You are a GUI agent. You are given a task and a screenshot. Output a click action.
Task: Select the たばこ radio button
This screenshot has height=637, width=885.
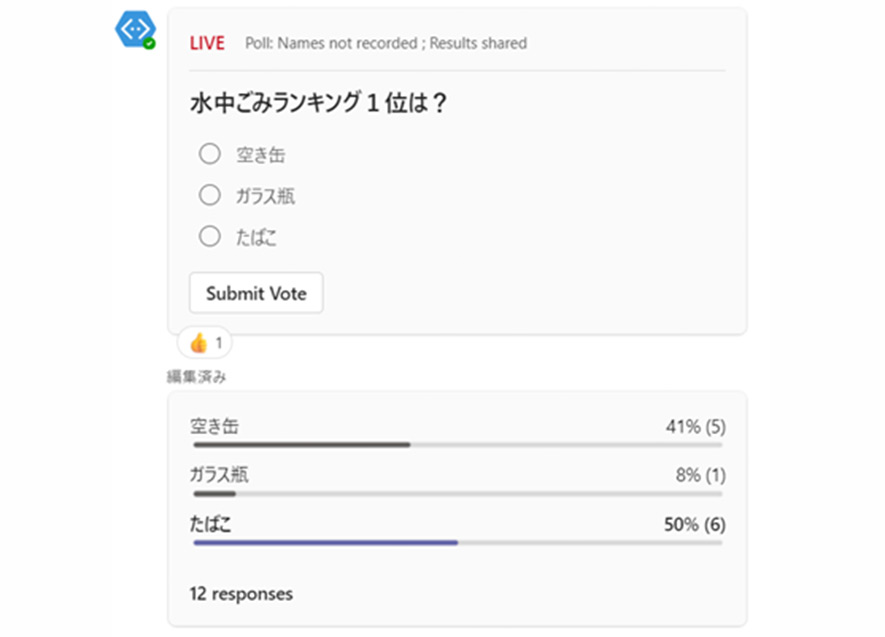click(x=209, y=237)
